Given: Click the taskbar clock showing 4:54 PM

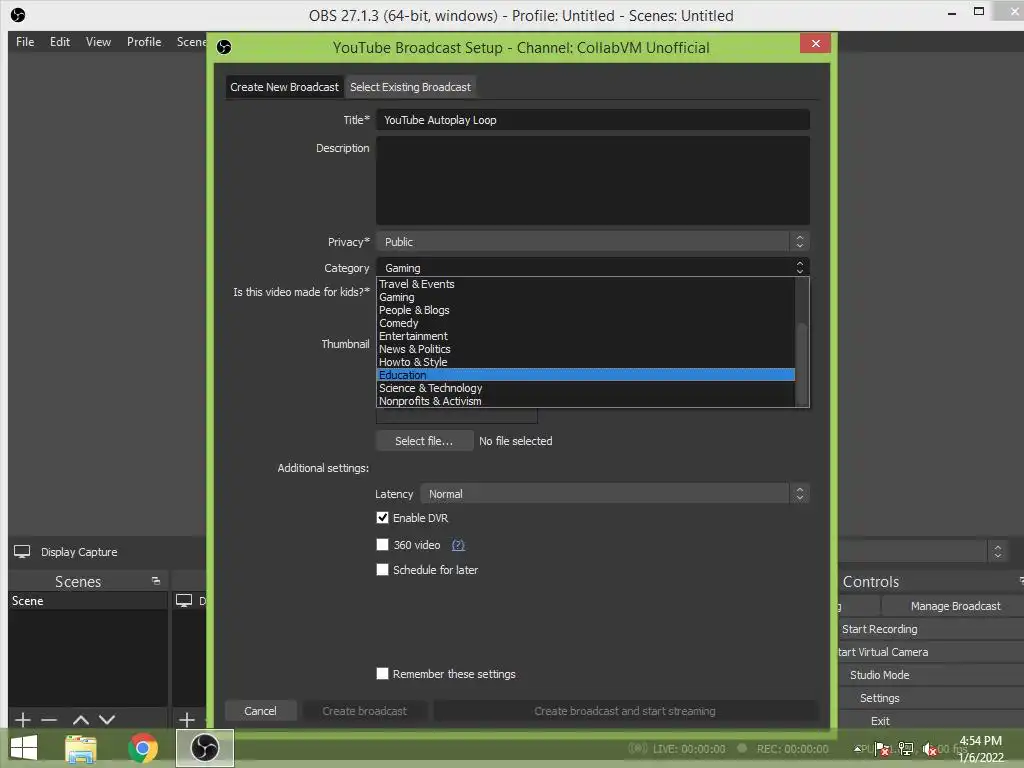Looking at the screenshot, I should point(980,748).
